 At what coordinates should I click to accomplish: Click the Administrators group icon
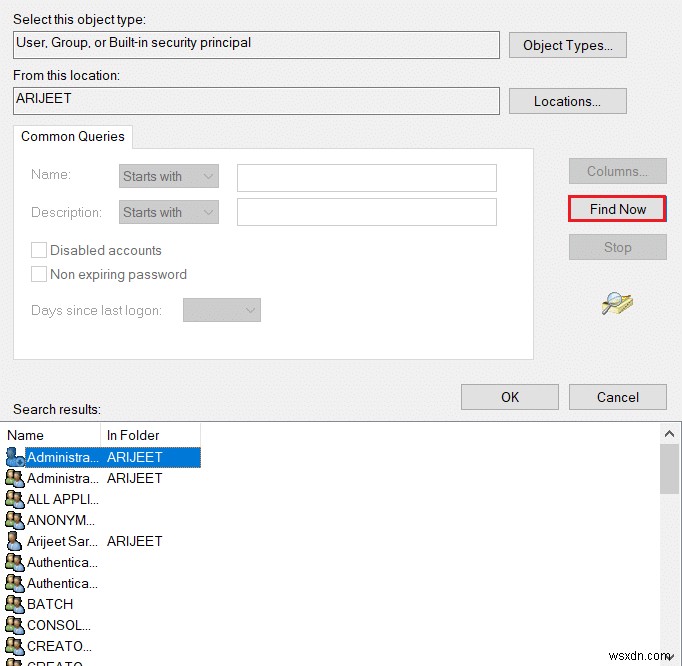[x=15, y=478]
